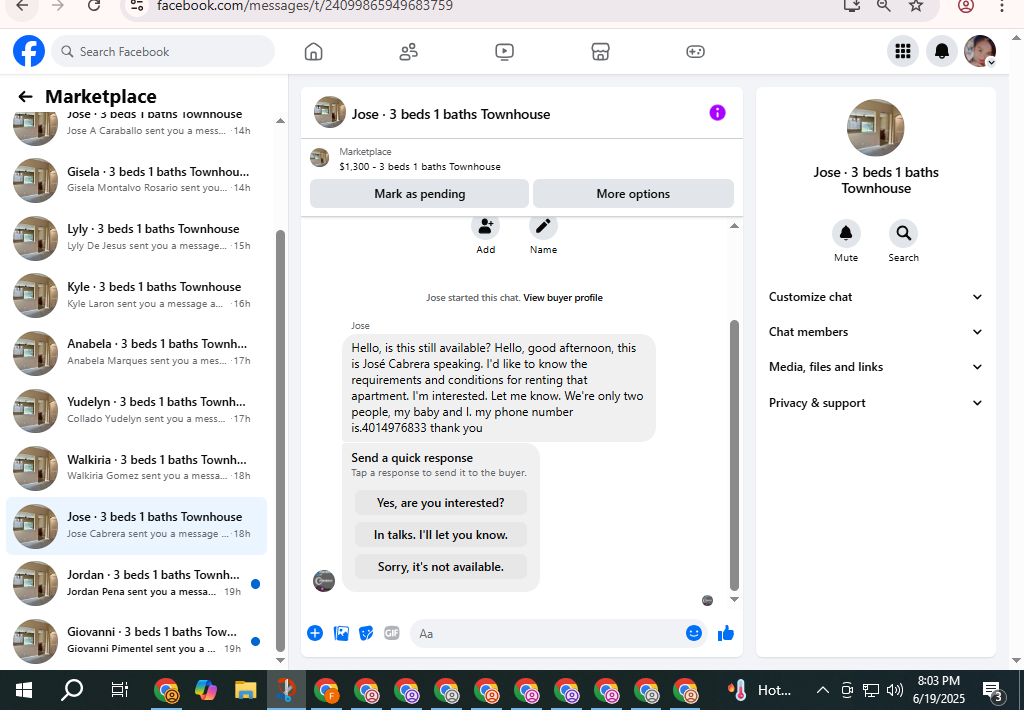Open View buyer profile link
1024x710 pixels.
(563, 298)
